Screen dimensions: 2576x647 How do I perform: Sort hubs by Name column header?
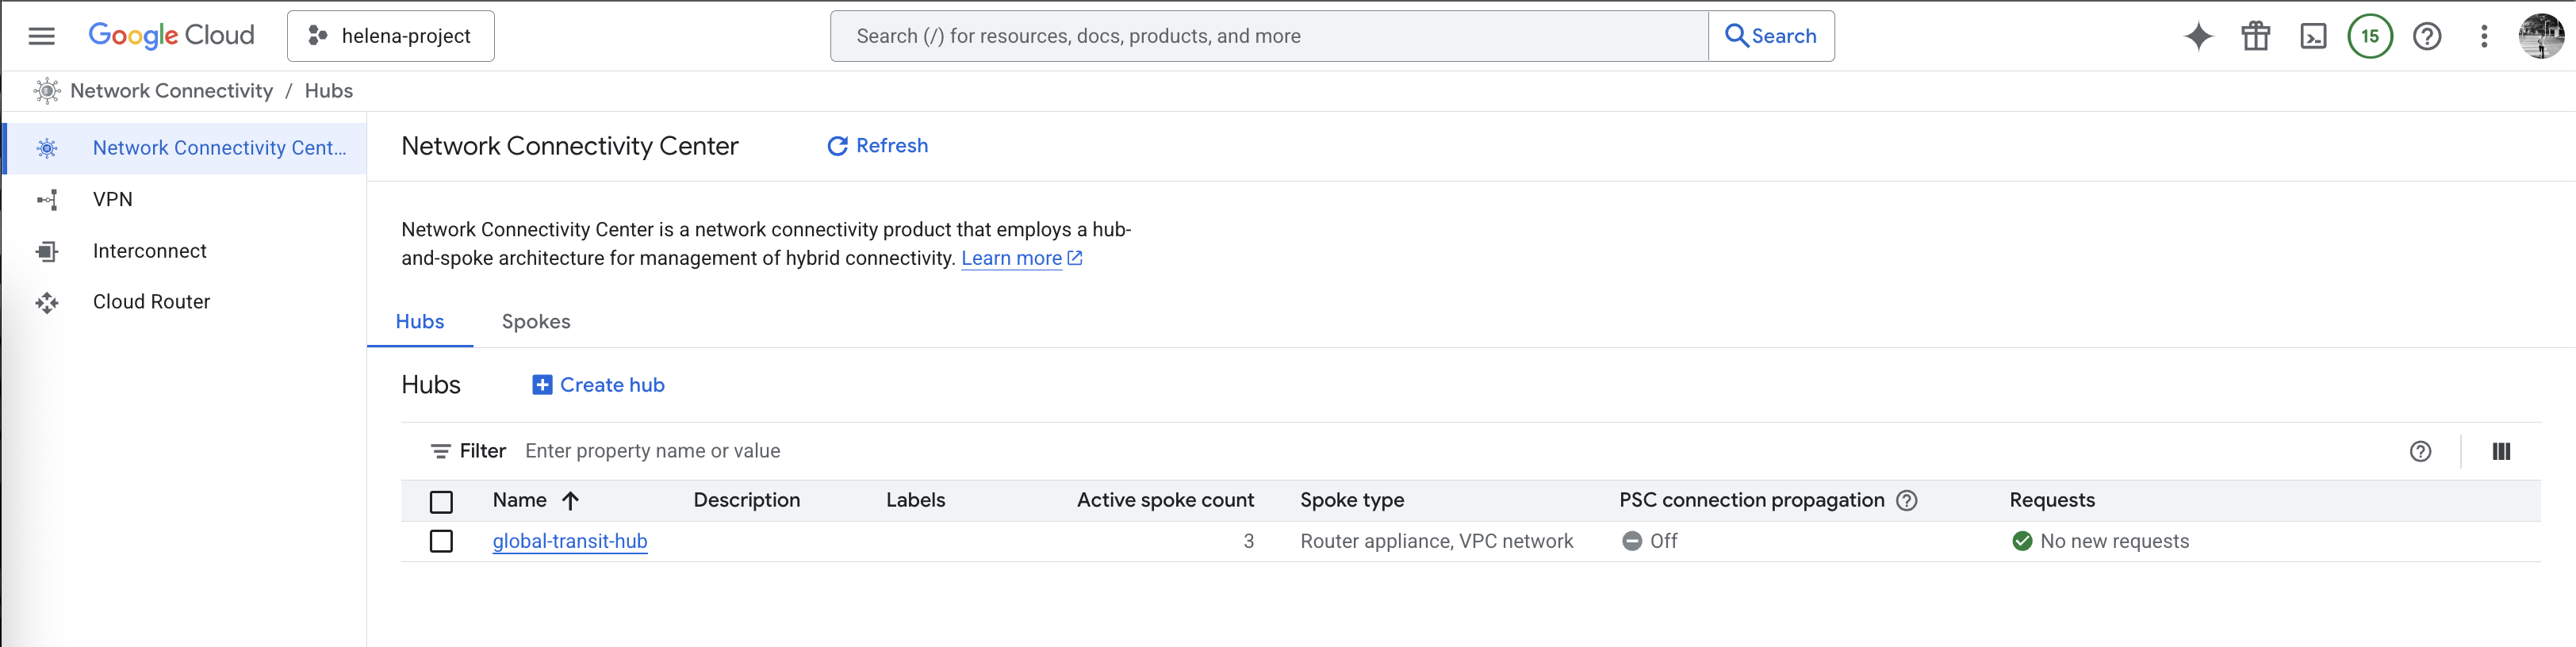(520, 500)
